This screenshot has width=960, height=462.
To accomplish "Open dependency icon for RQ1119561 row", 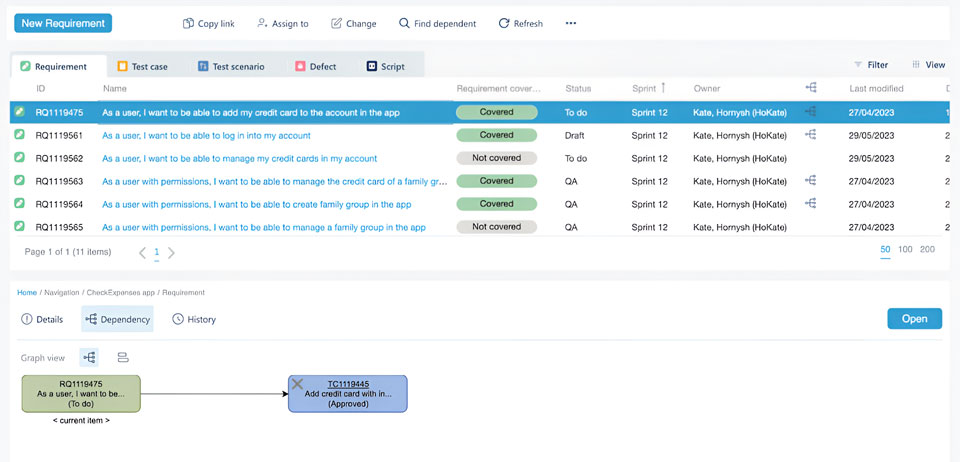I will pyautogui.click(x=811, y=135).
